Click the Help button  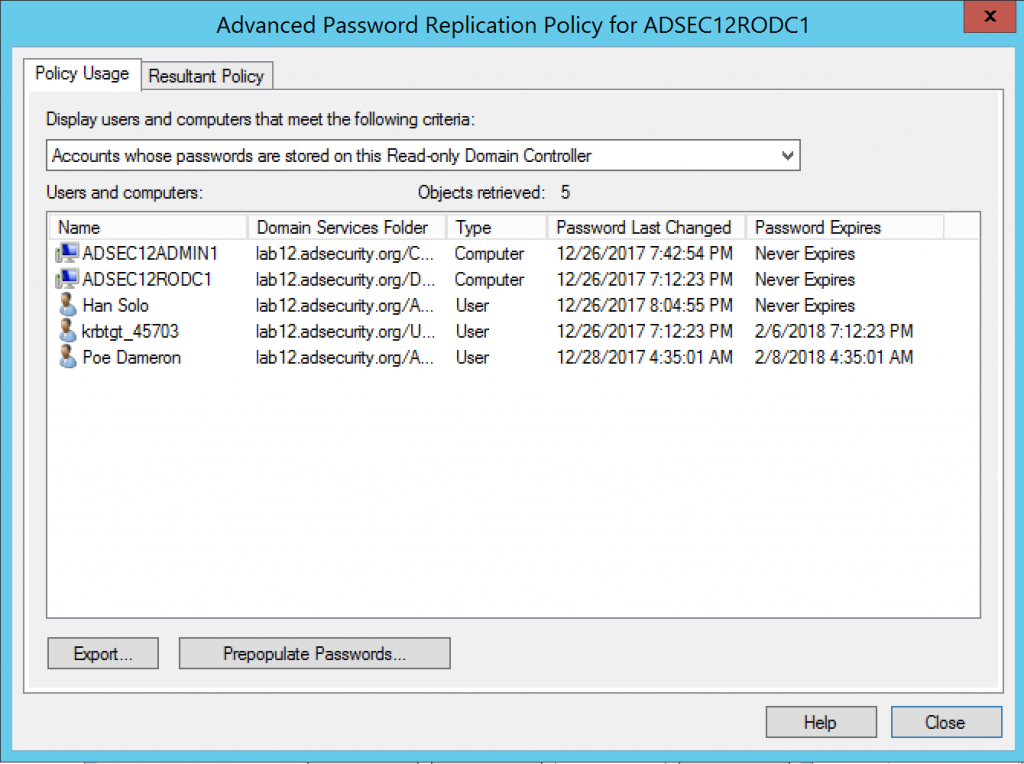[820, 721]
